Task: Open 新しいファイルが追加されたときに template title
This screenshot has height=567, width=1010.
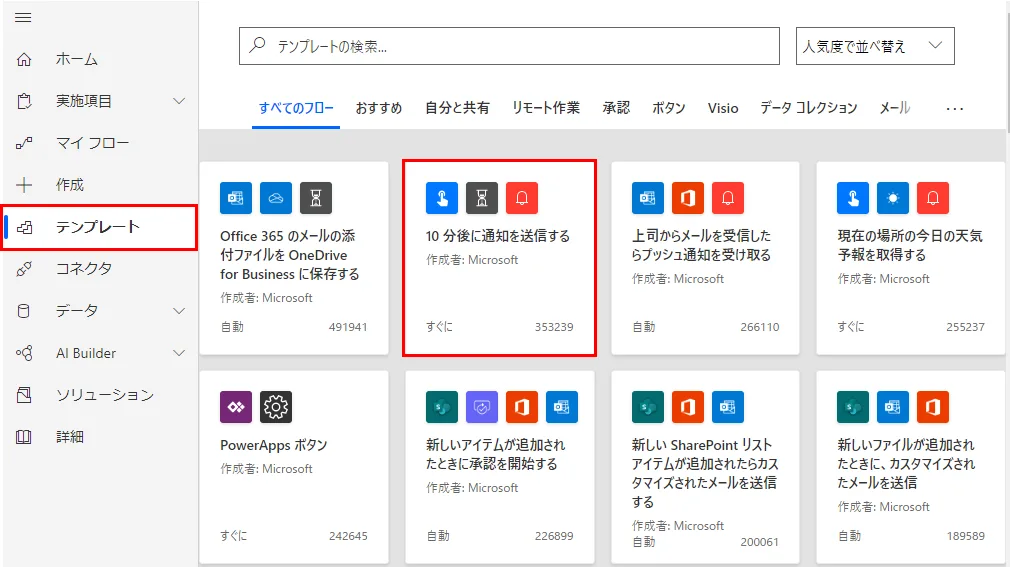Action: point(906,464)
